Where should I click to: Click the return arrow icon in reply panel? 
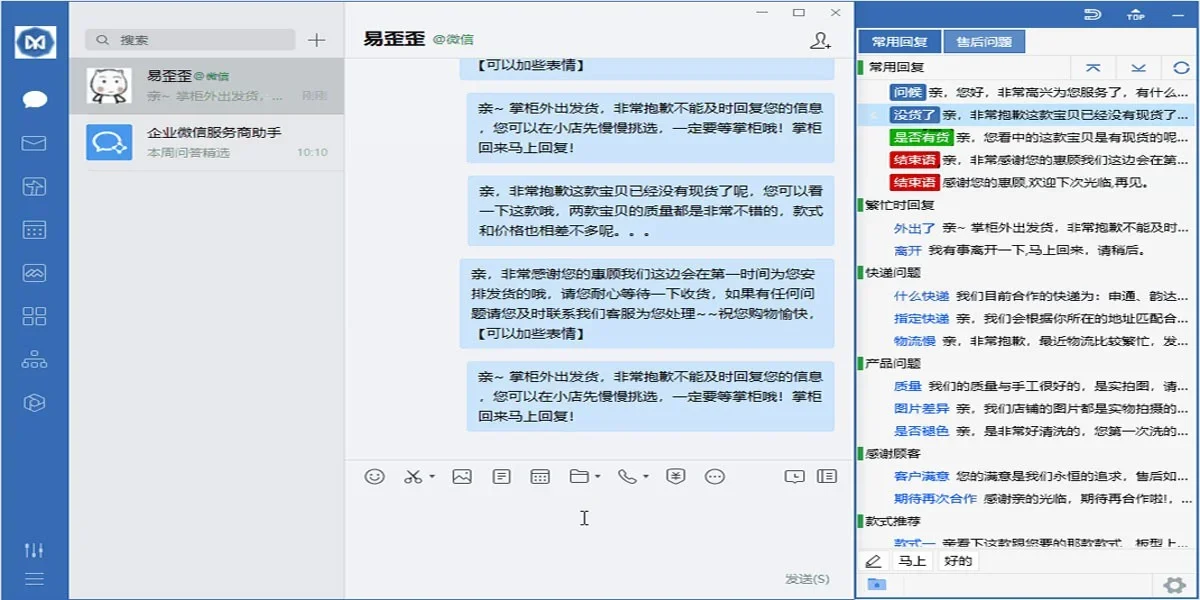point(1092,14)
